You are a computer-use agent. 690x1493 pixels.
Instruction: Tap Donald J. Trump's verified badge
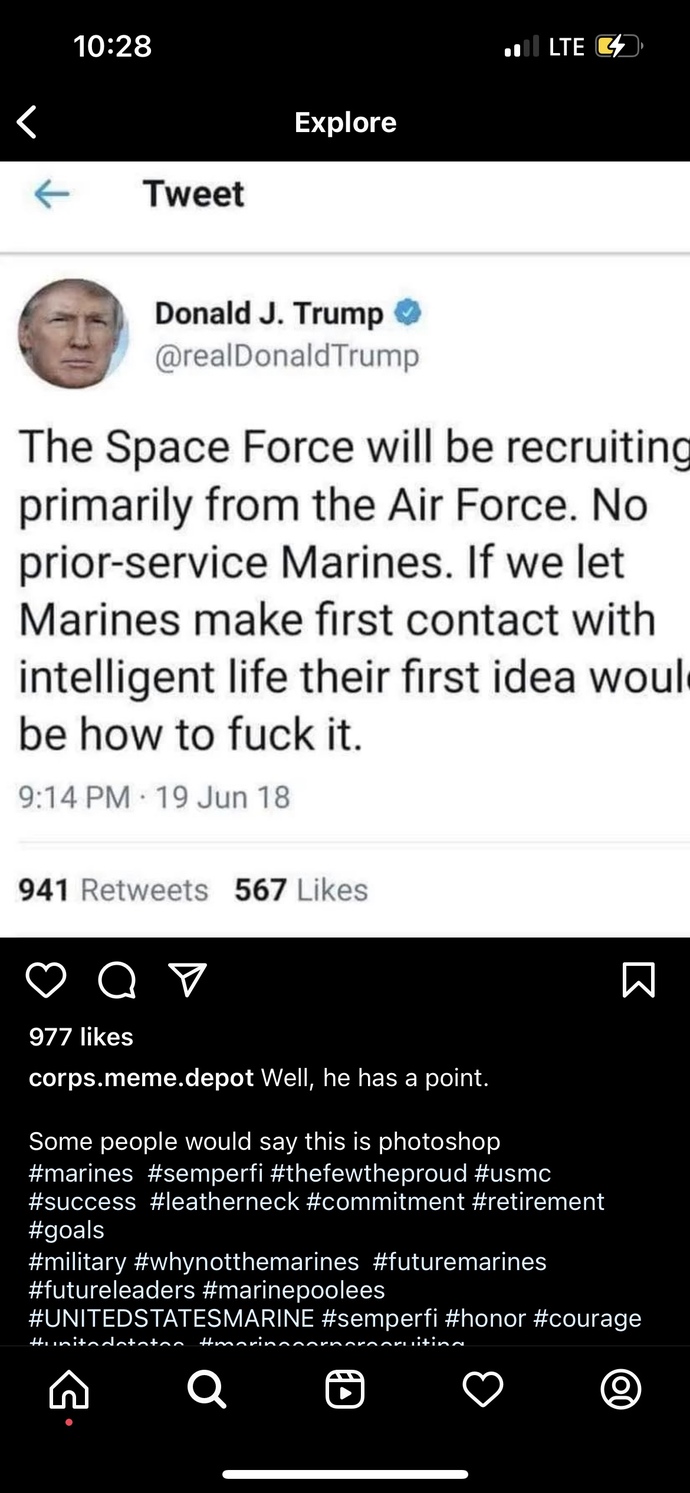(408, 313)
